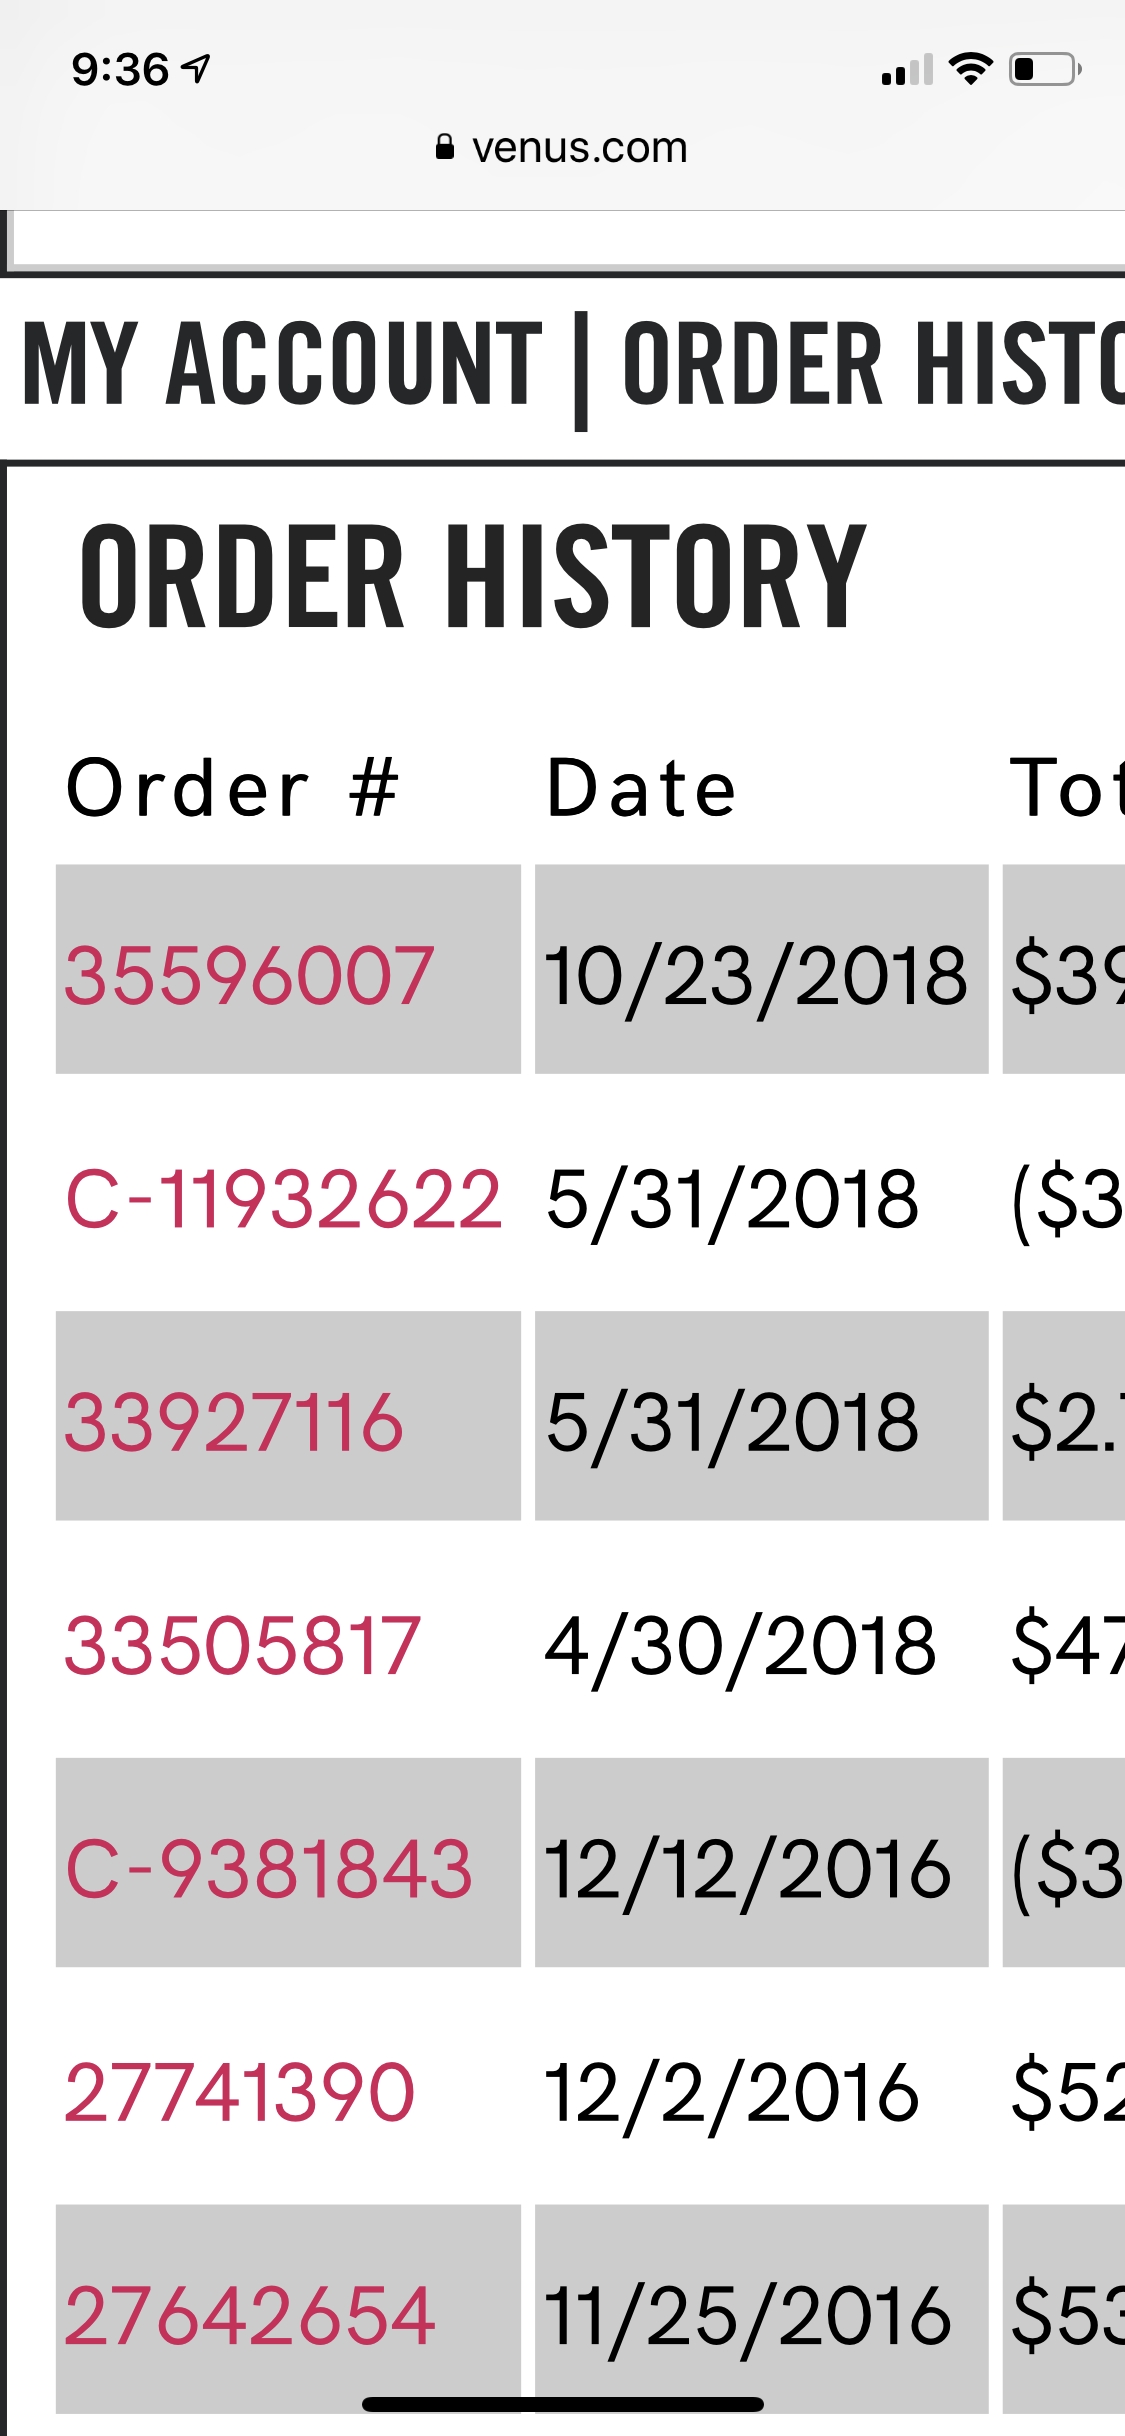Open order number 33505817
Viewport: 1125px width, 2436px height.
pos(242,1646)
